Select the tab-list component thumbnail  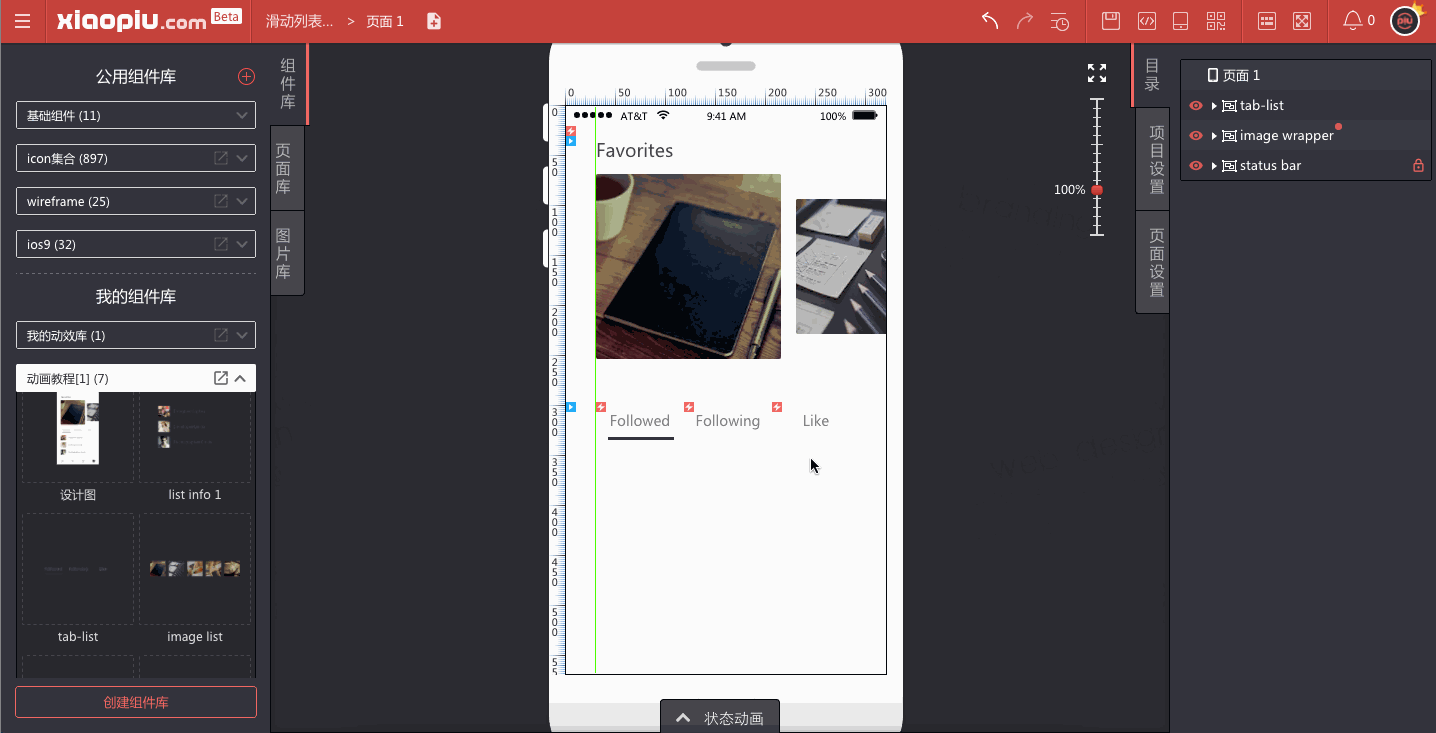coord(78,569)
